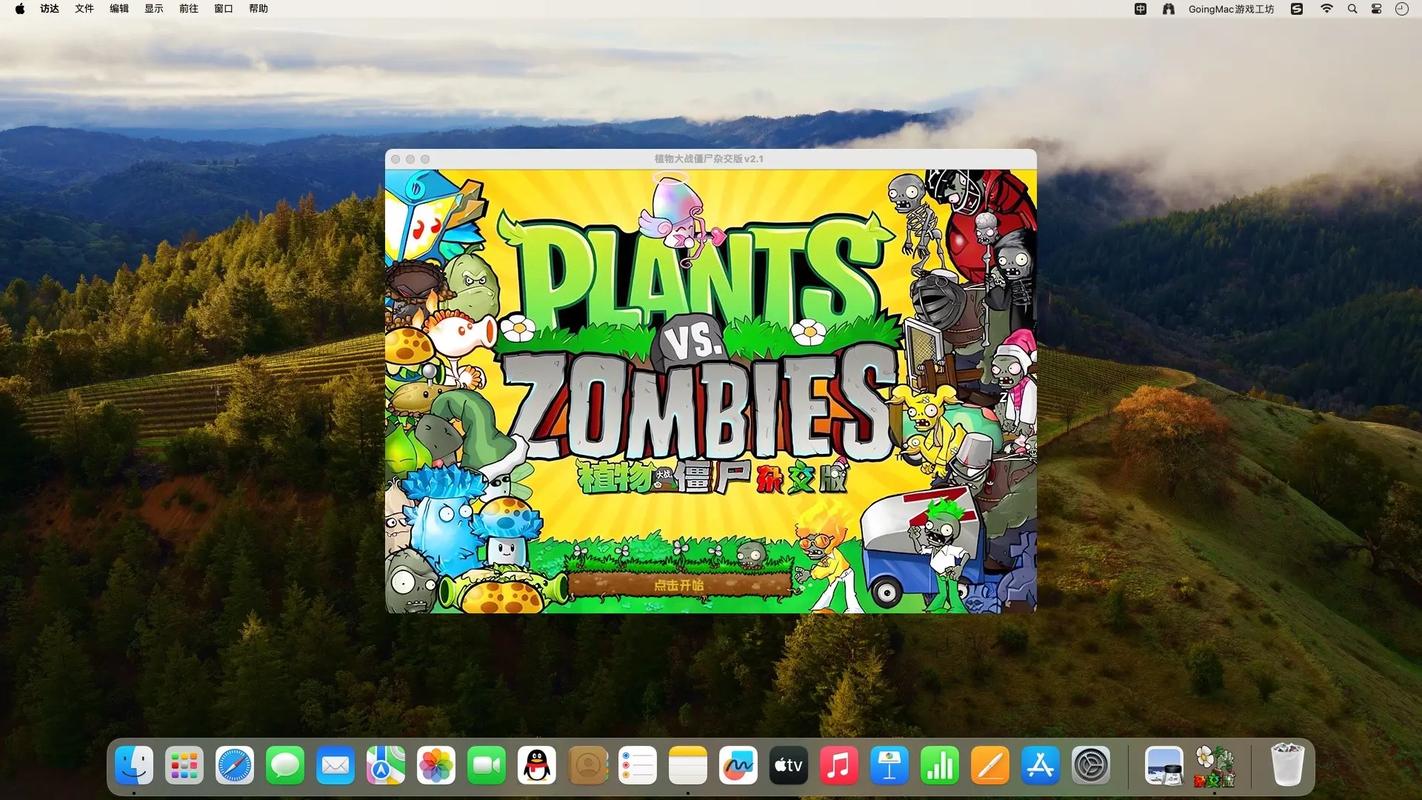This screenshot has height=800, width=1422.
Task: Open the Notes app in Dock
Action: (688, 766)
